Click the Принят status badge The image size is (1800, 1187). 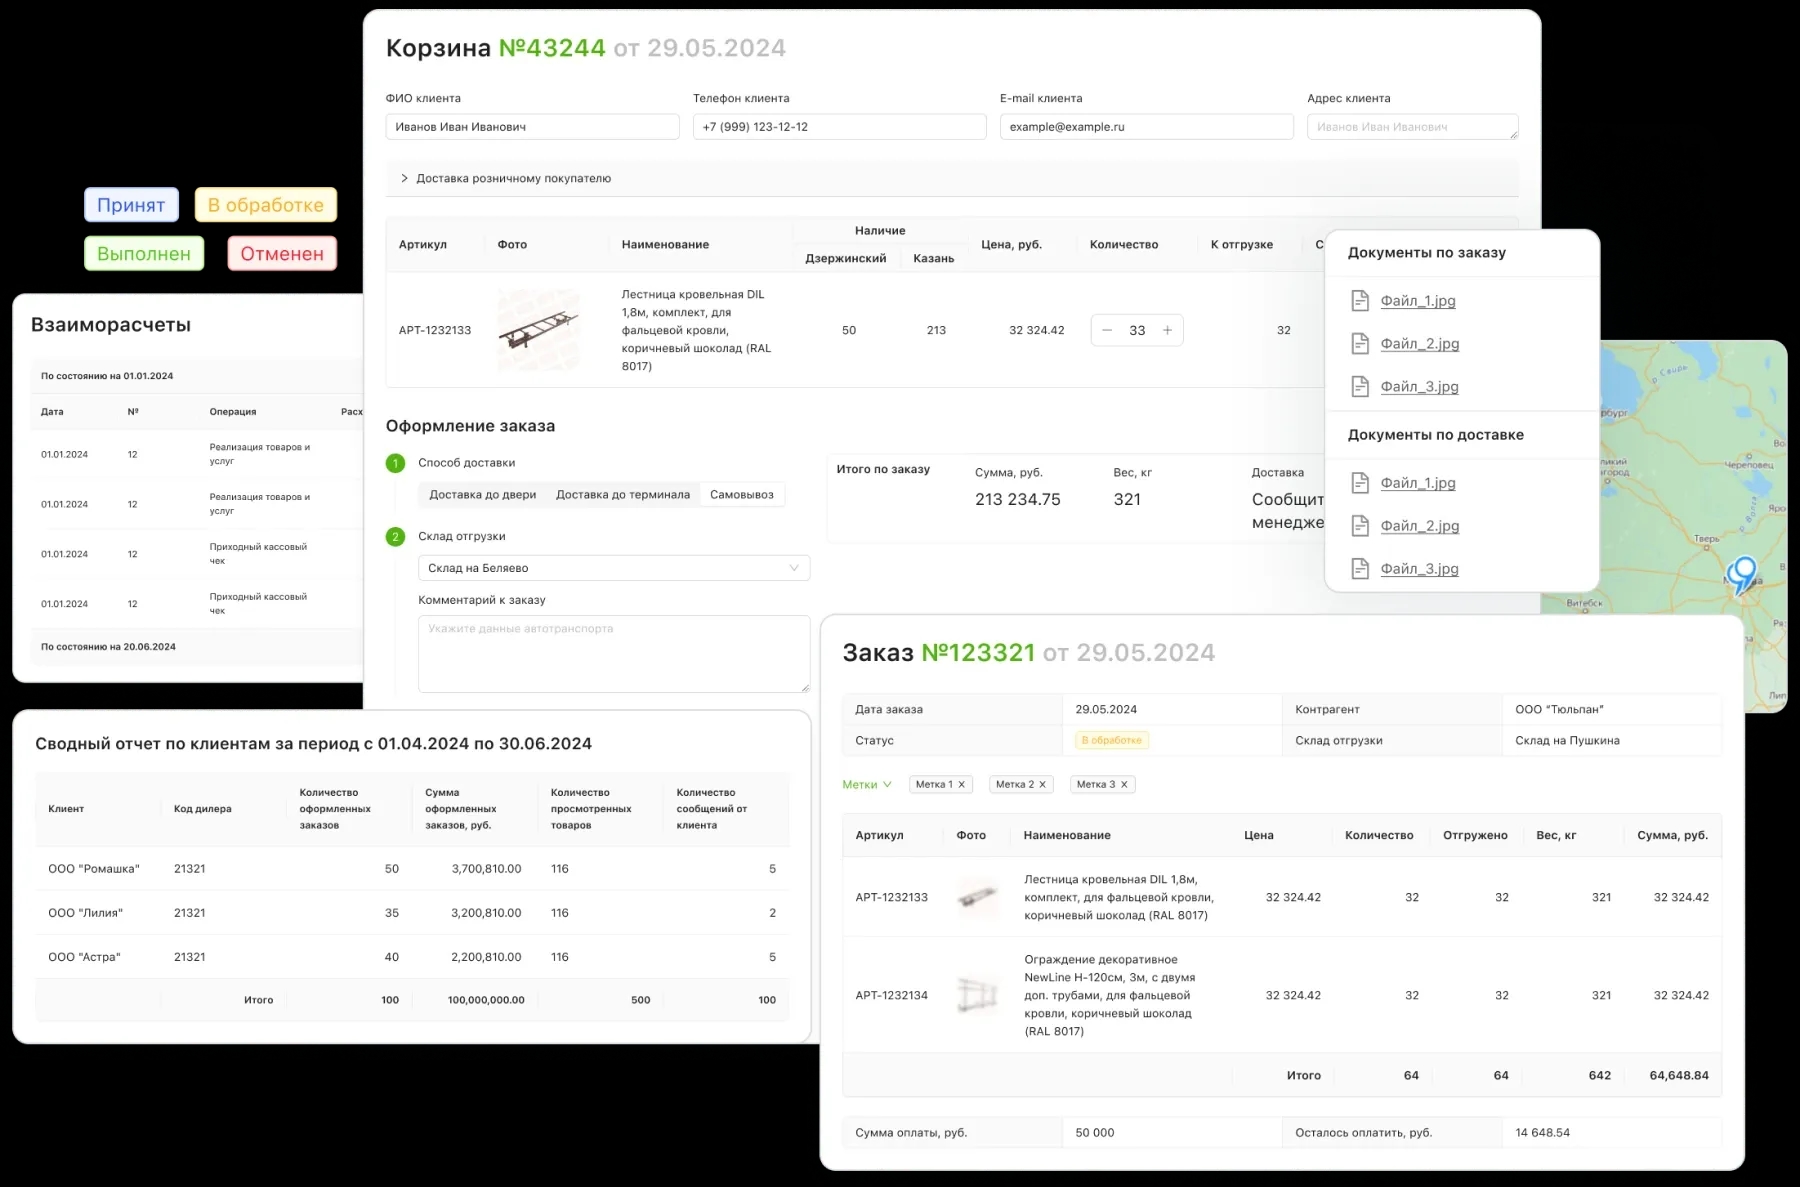tap(131, 205)
